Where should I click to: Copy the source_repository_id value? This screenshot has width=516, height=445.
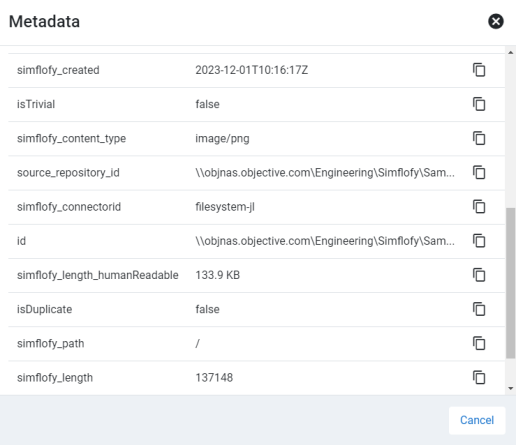pos(479,173)
